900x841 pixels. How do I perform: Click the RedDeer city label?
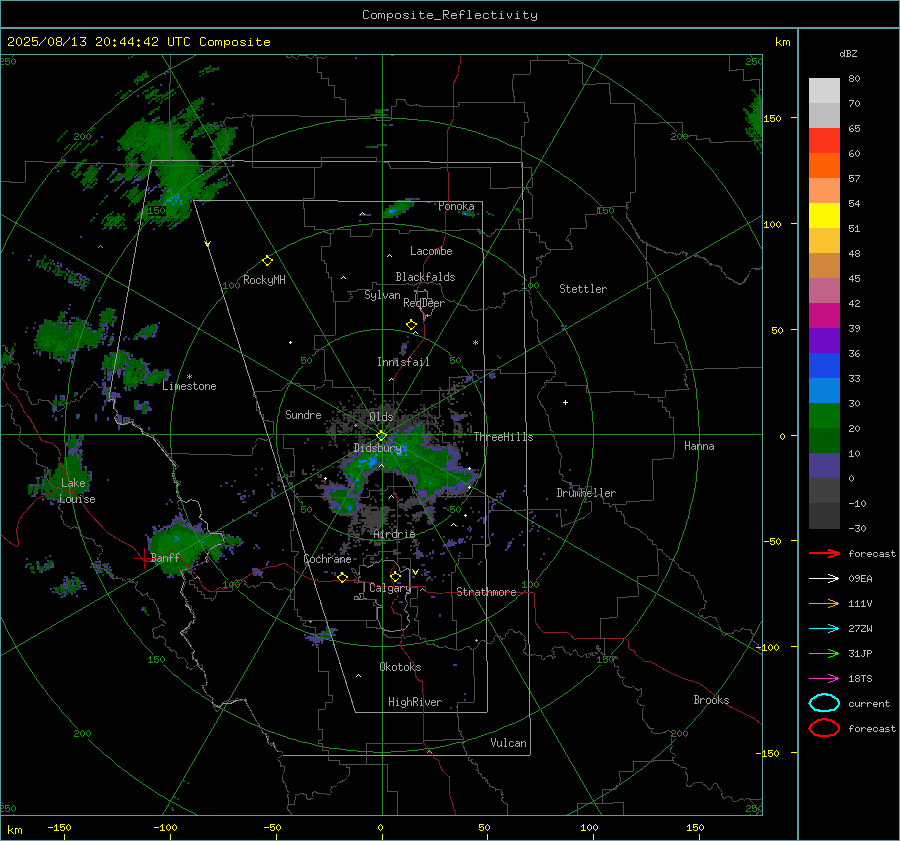coord(424,303)
